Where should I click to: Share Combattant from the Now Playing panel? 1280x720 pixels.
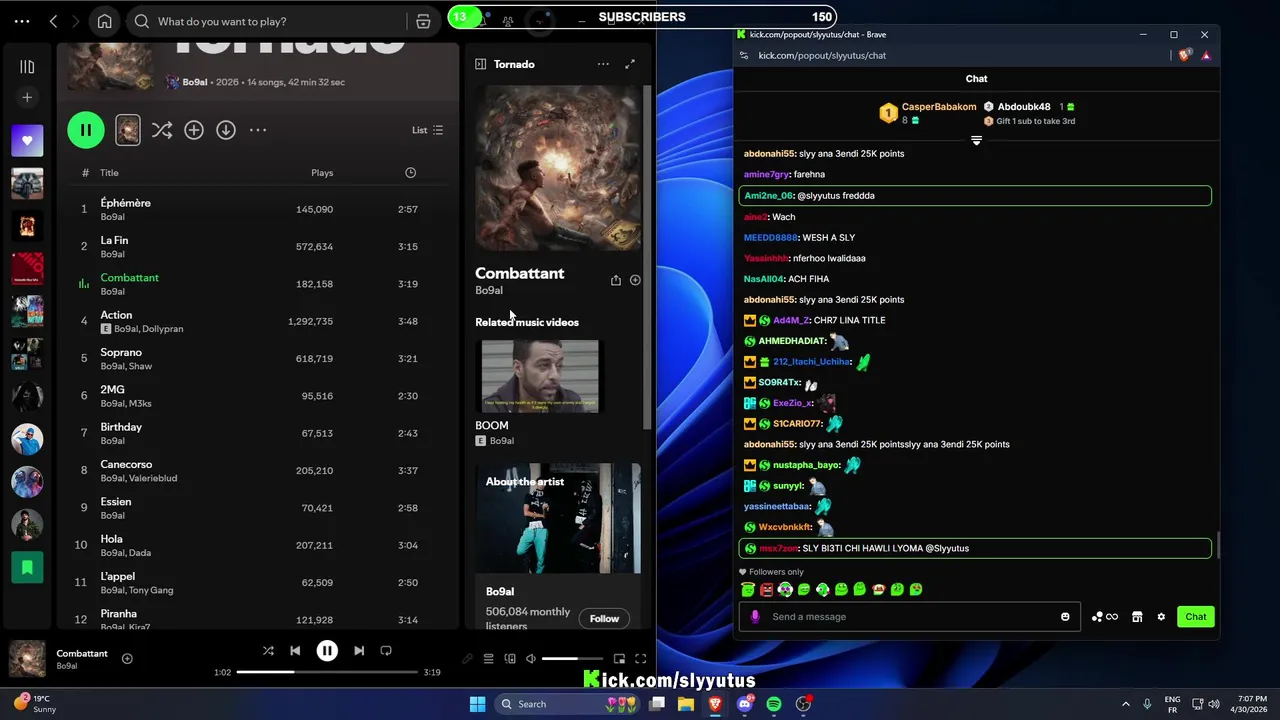616,281
